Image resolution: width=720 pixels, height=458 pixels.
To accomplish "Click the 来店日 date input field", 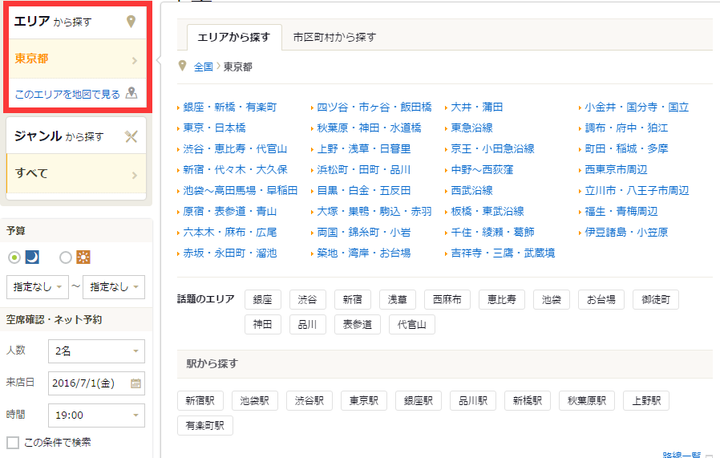I will click(96, 383).
